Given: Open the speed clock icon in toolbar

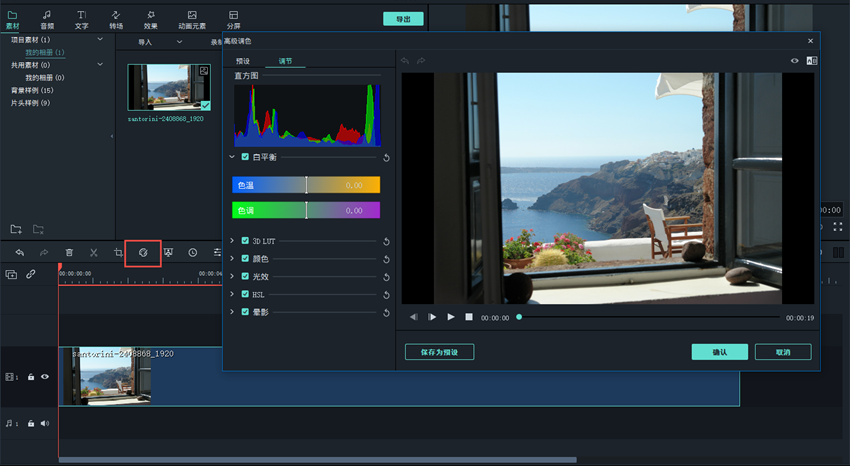Looking at the screenshot, I should coord(193,253).
